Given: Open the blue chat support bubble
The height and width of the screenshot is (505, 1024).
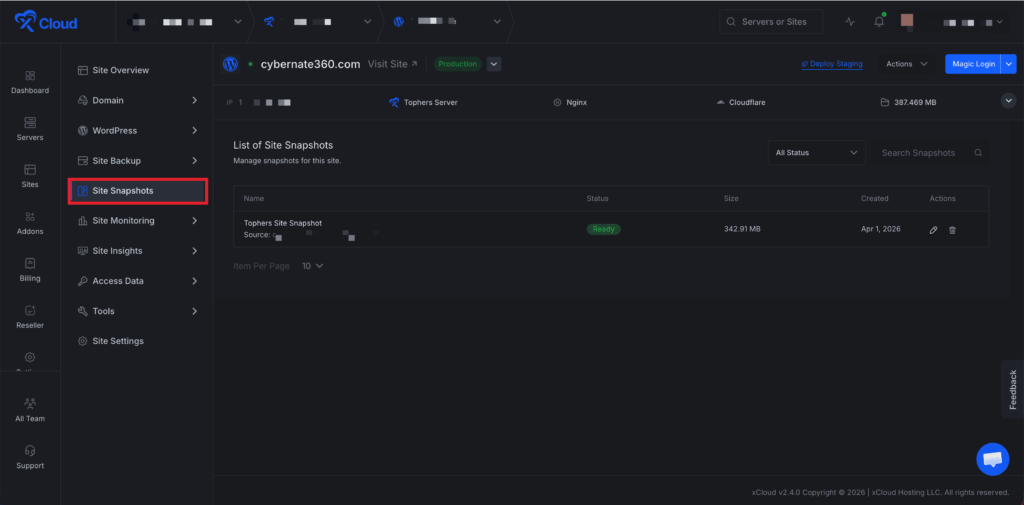Looking at the screenshot, I should point(992,458).
